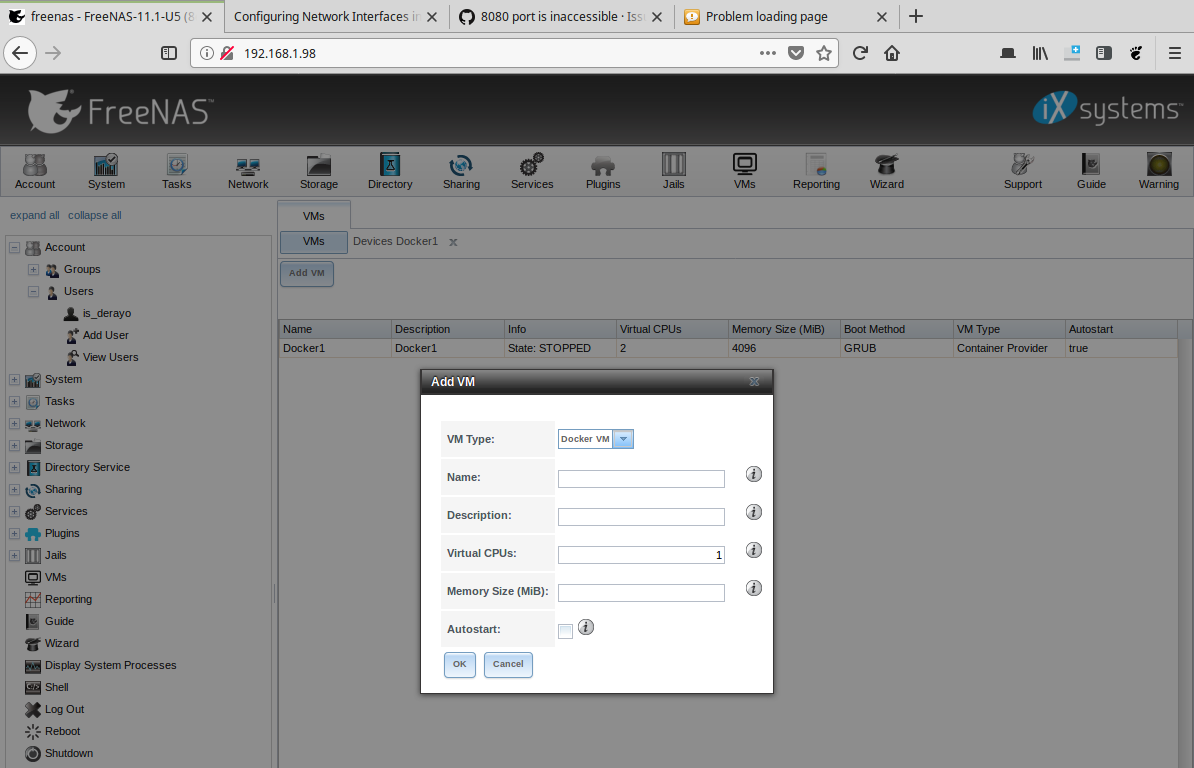This screenshot has width=1194, height=768.
Task: Open the System toolbar icon
Action: (x=106, y=171)
